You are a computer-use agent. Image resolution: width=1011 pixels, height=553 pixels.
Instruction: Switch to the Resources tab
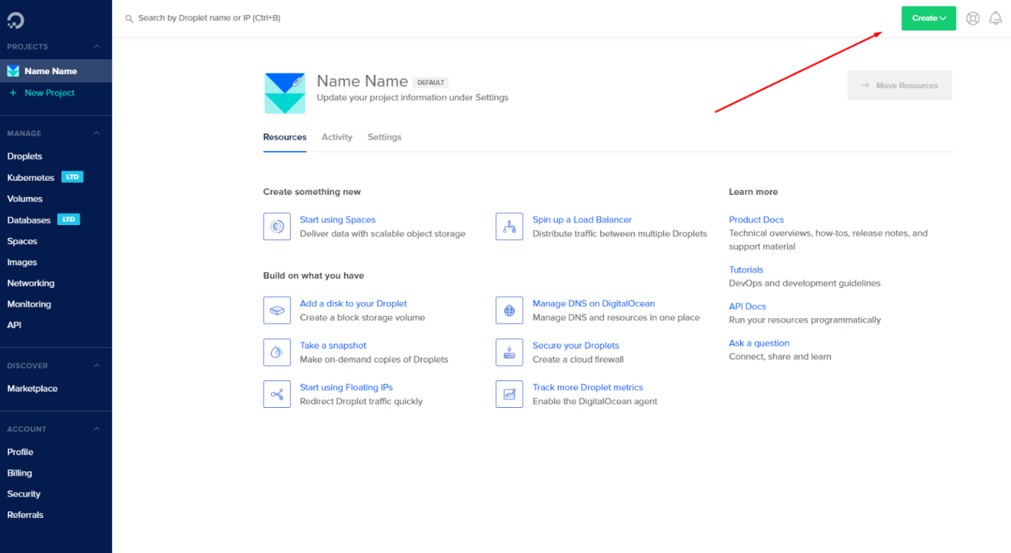[284, 137]
